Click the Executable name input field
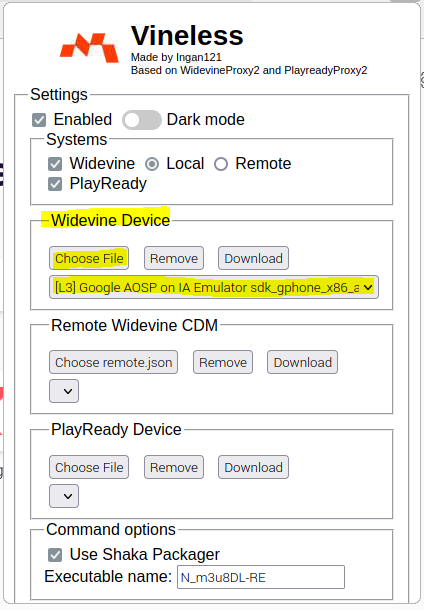This screenshot has width=424, height=610. (x=261, y=577)
